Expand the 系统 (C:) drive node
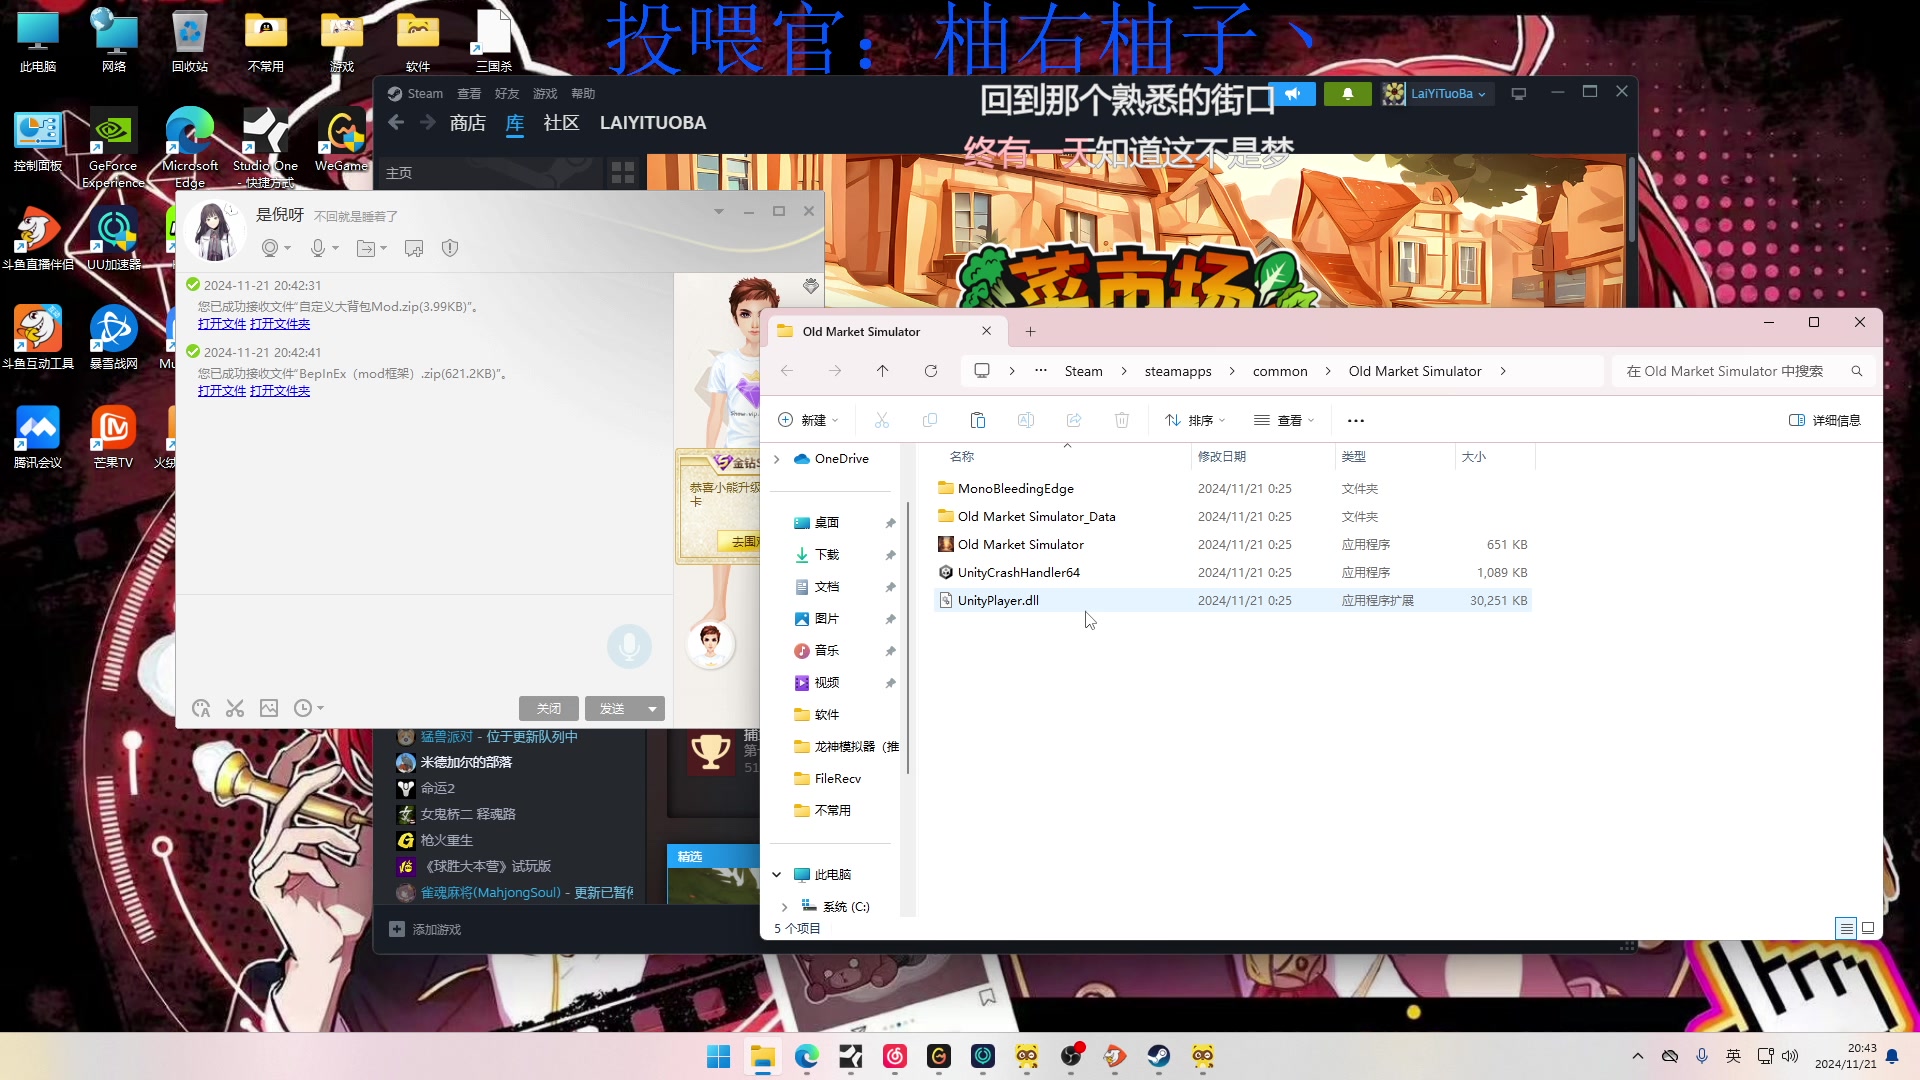The image size is (1920, 1080). 785,907
